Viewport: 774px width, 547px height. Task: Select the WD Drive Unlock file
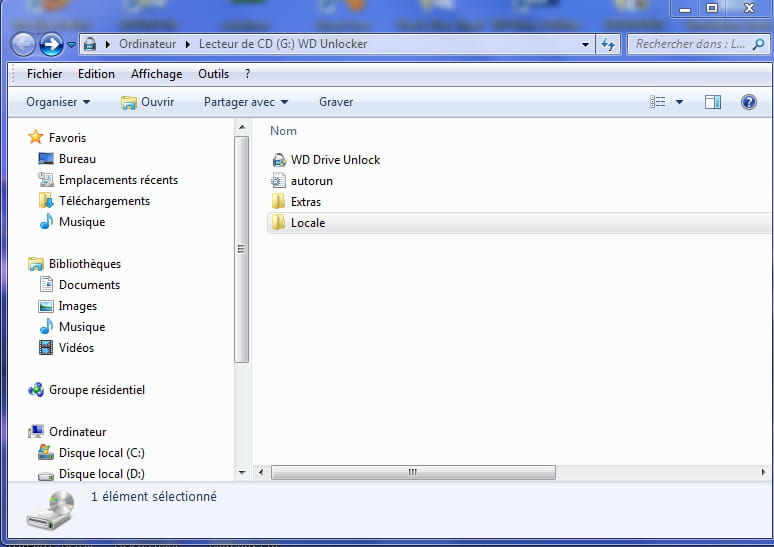(x=326, y=160)
